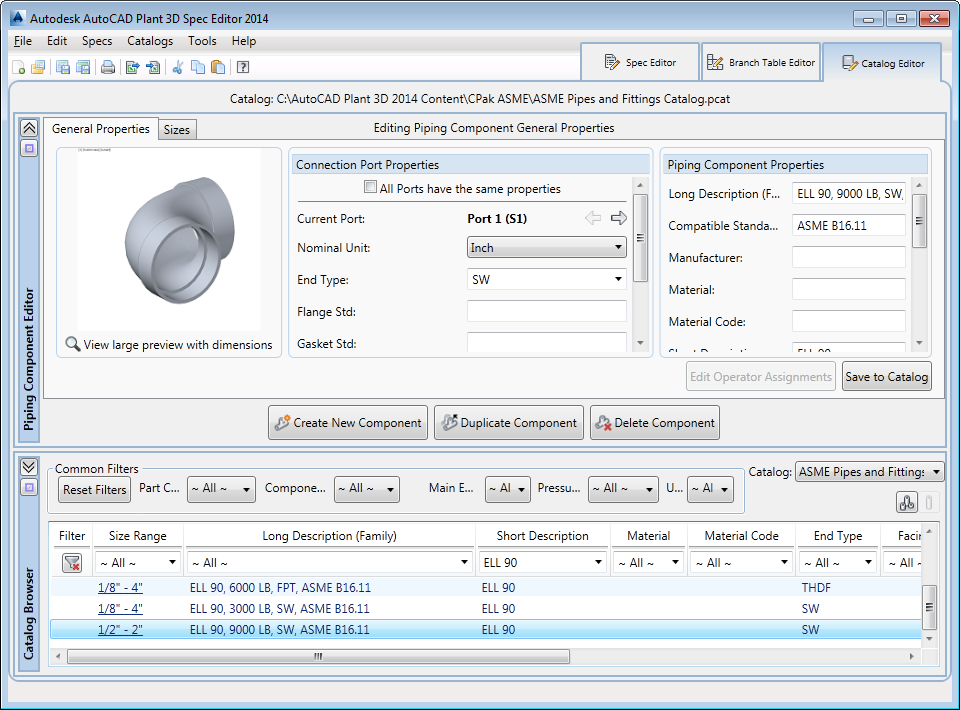
Task: Click the single pipe view icon
Action: (929, 503)
